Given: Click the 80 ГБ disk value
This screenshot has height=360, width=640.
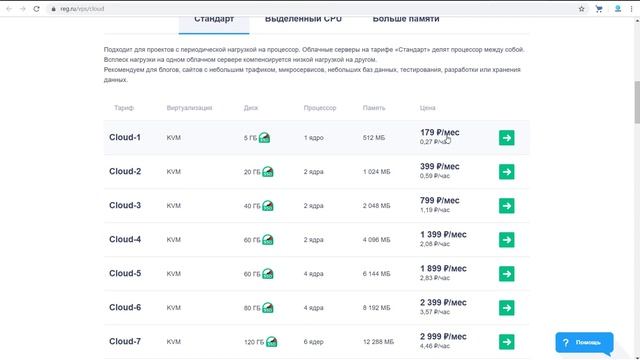Looking at the screenshot, I should (x=252, y=308).
